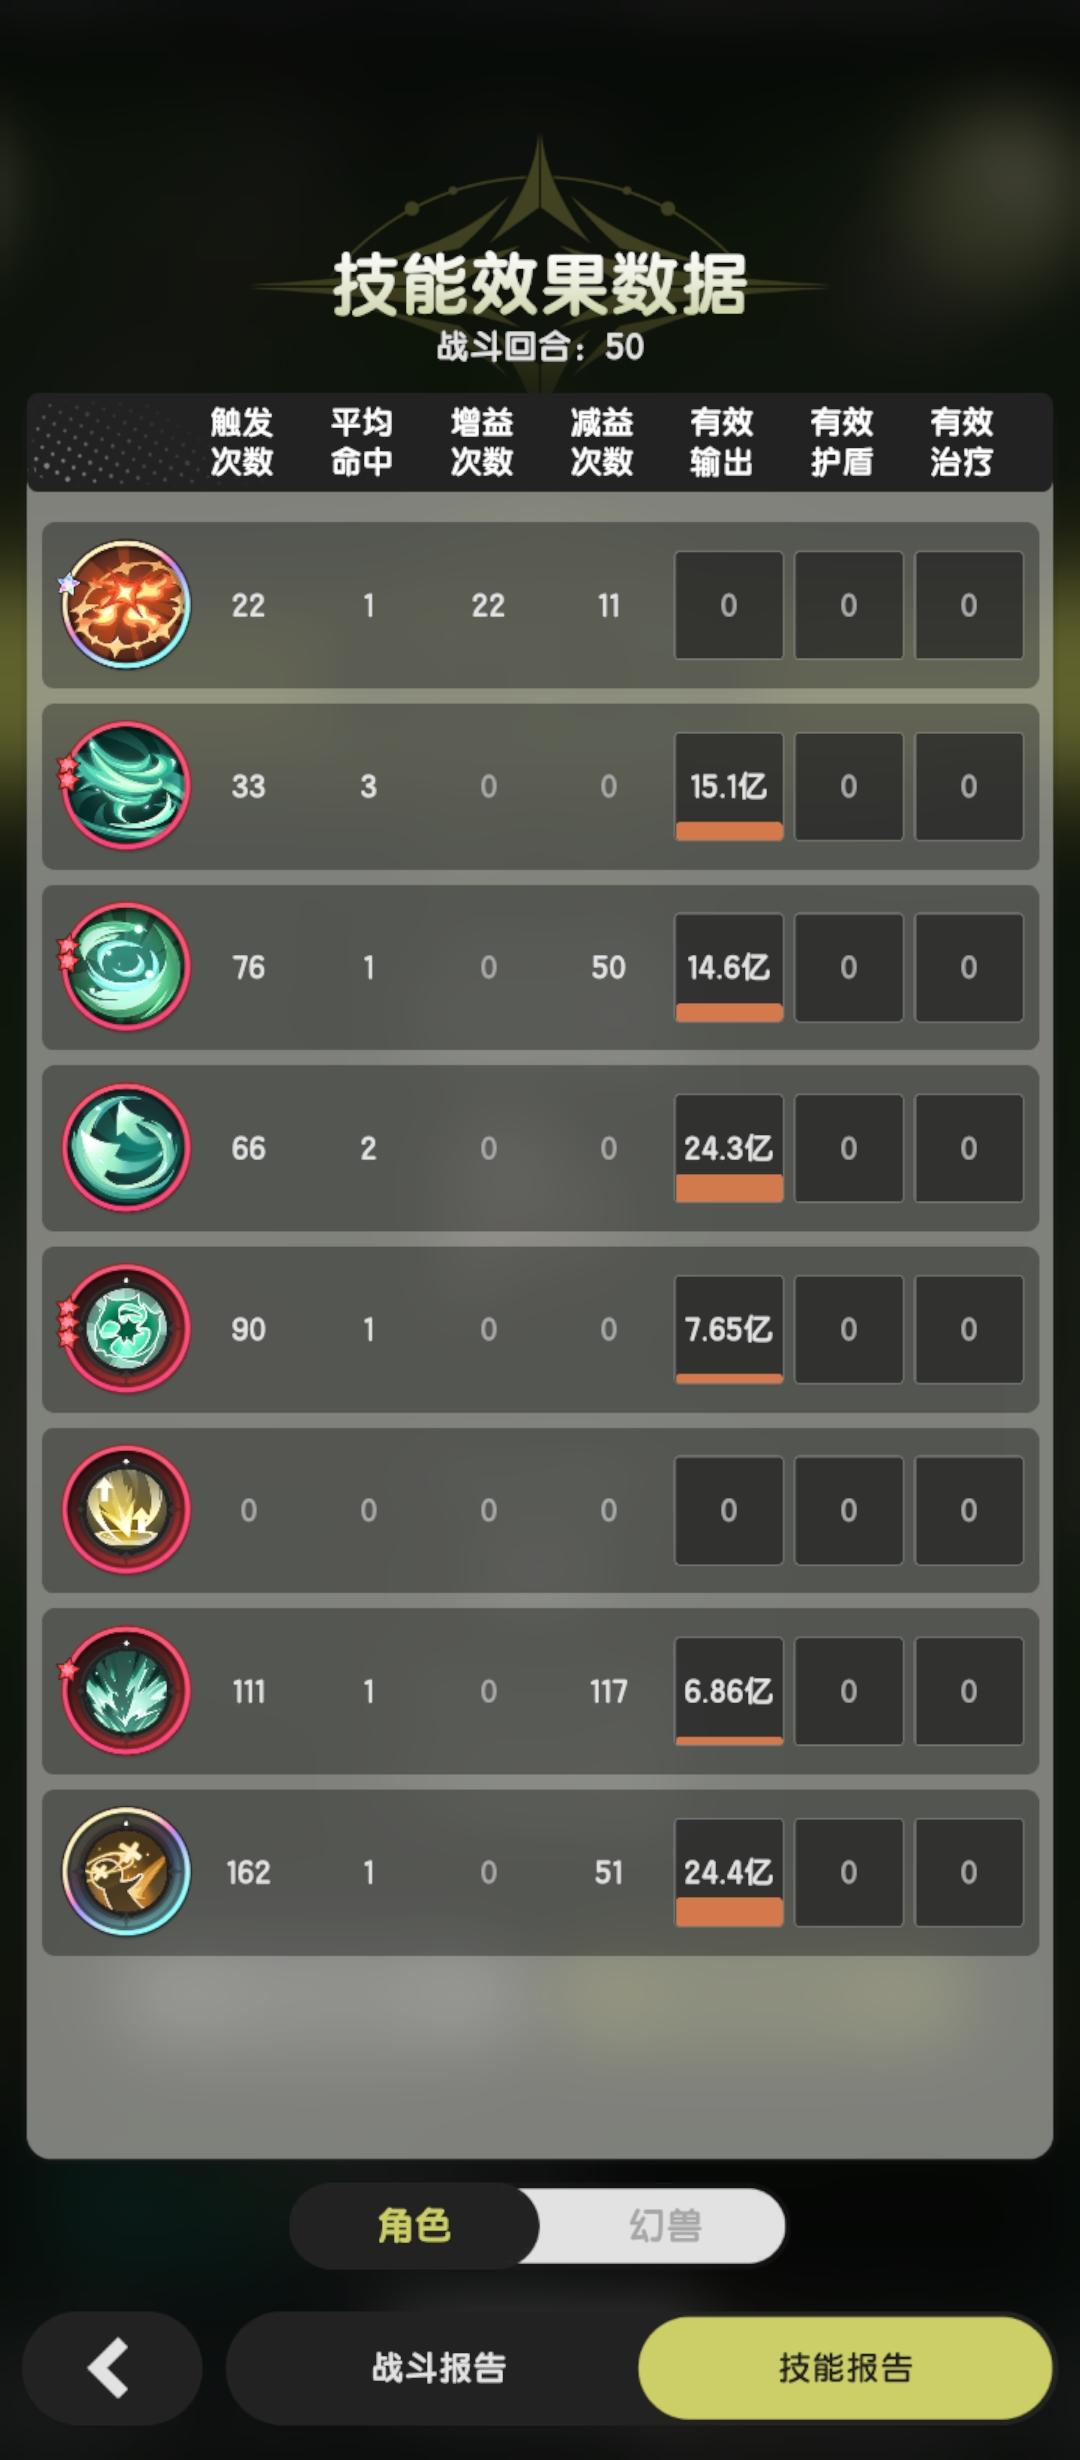
Task: Click the 触发次数 column header
Action: 242,442
